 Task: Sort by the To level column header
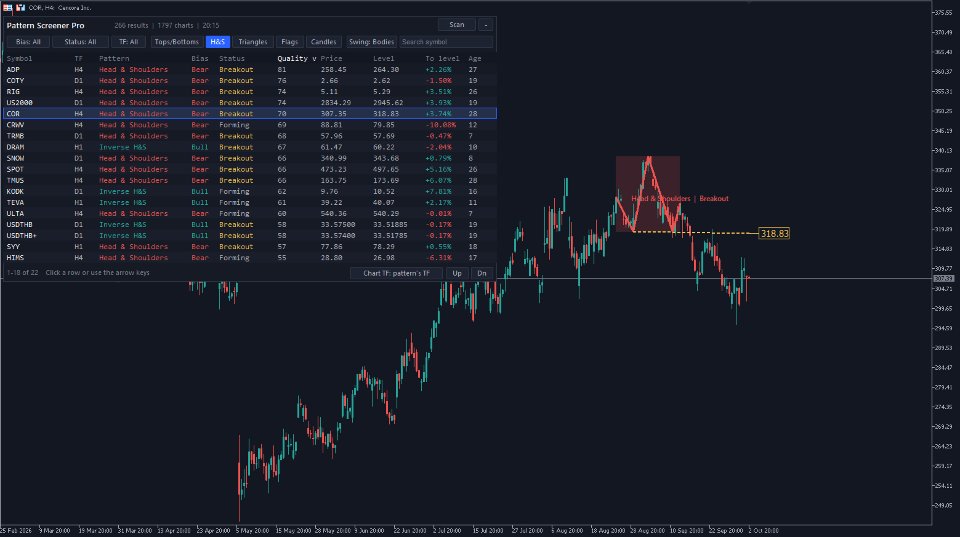click(442, 59)
